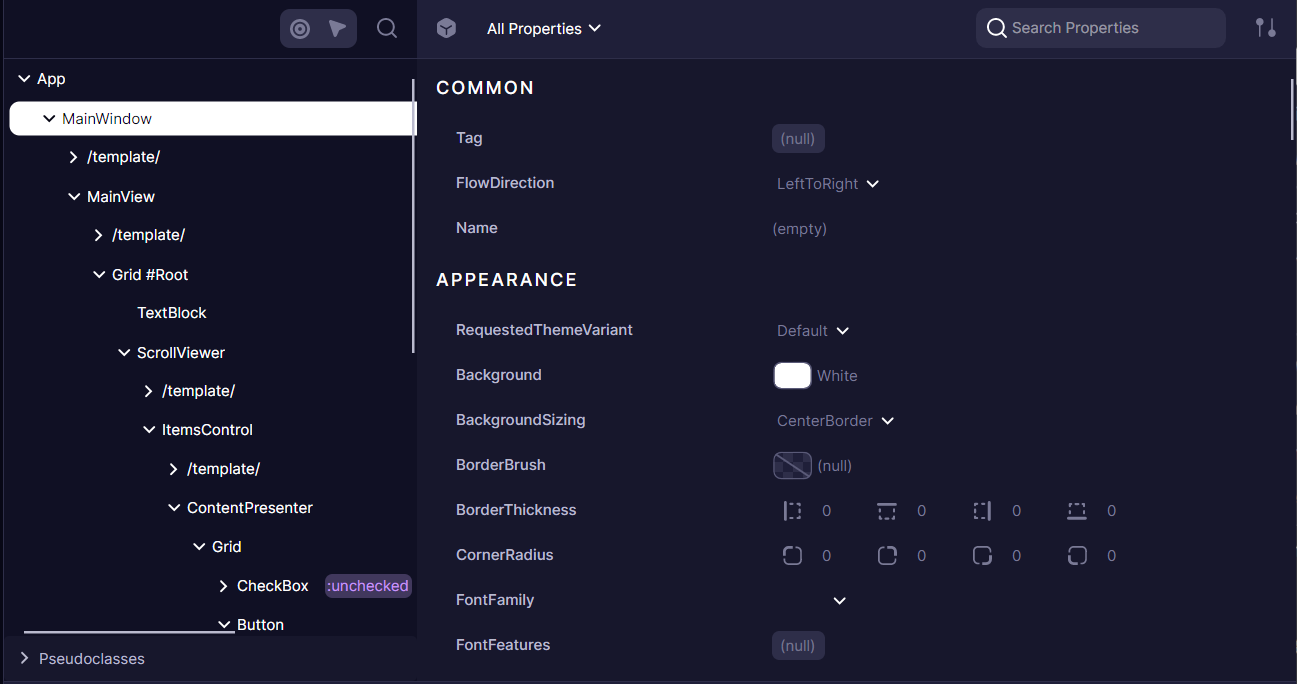
Task: Open the BackgroundSizing CenterBorder dropdown
Action: 835,420
